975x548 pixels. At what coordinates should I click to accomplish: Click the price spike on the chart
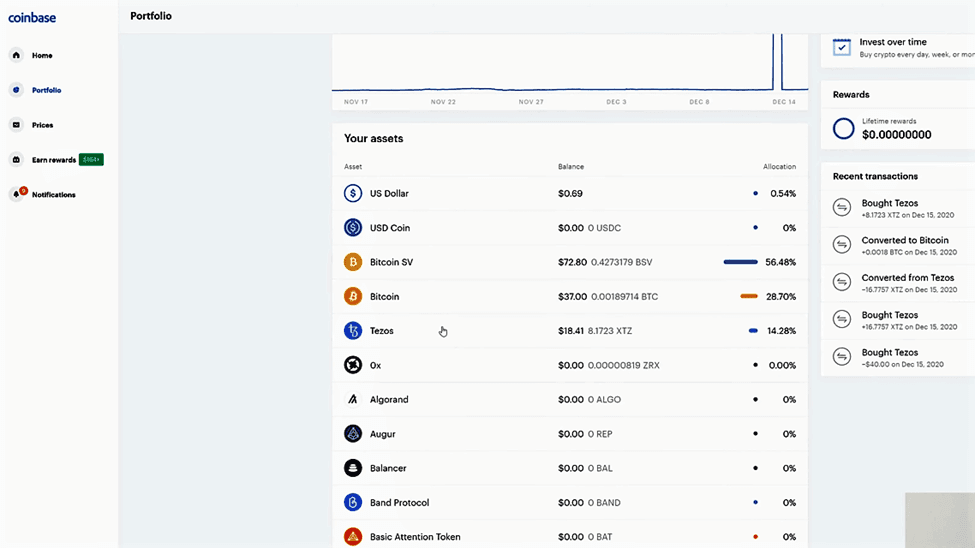pyautogui.click(x=777, y=62)
